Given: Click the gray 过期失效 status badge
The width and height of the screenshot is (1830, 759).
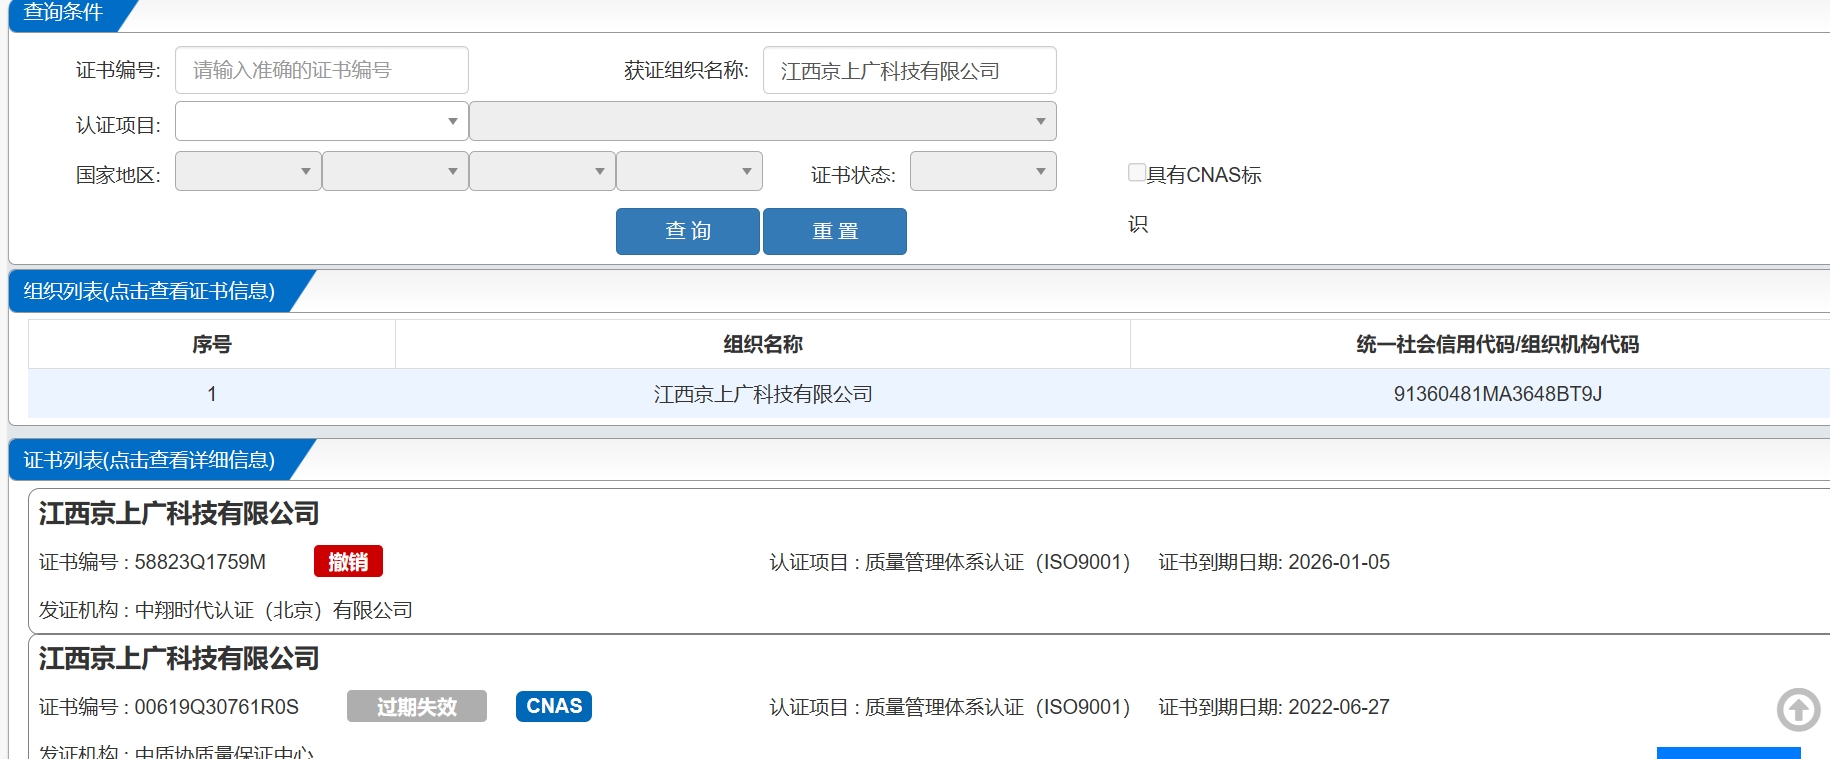Looking at the screenshot, I should [x=417, y=706].
